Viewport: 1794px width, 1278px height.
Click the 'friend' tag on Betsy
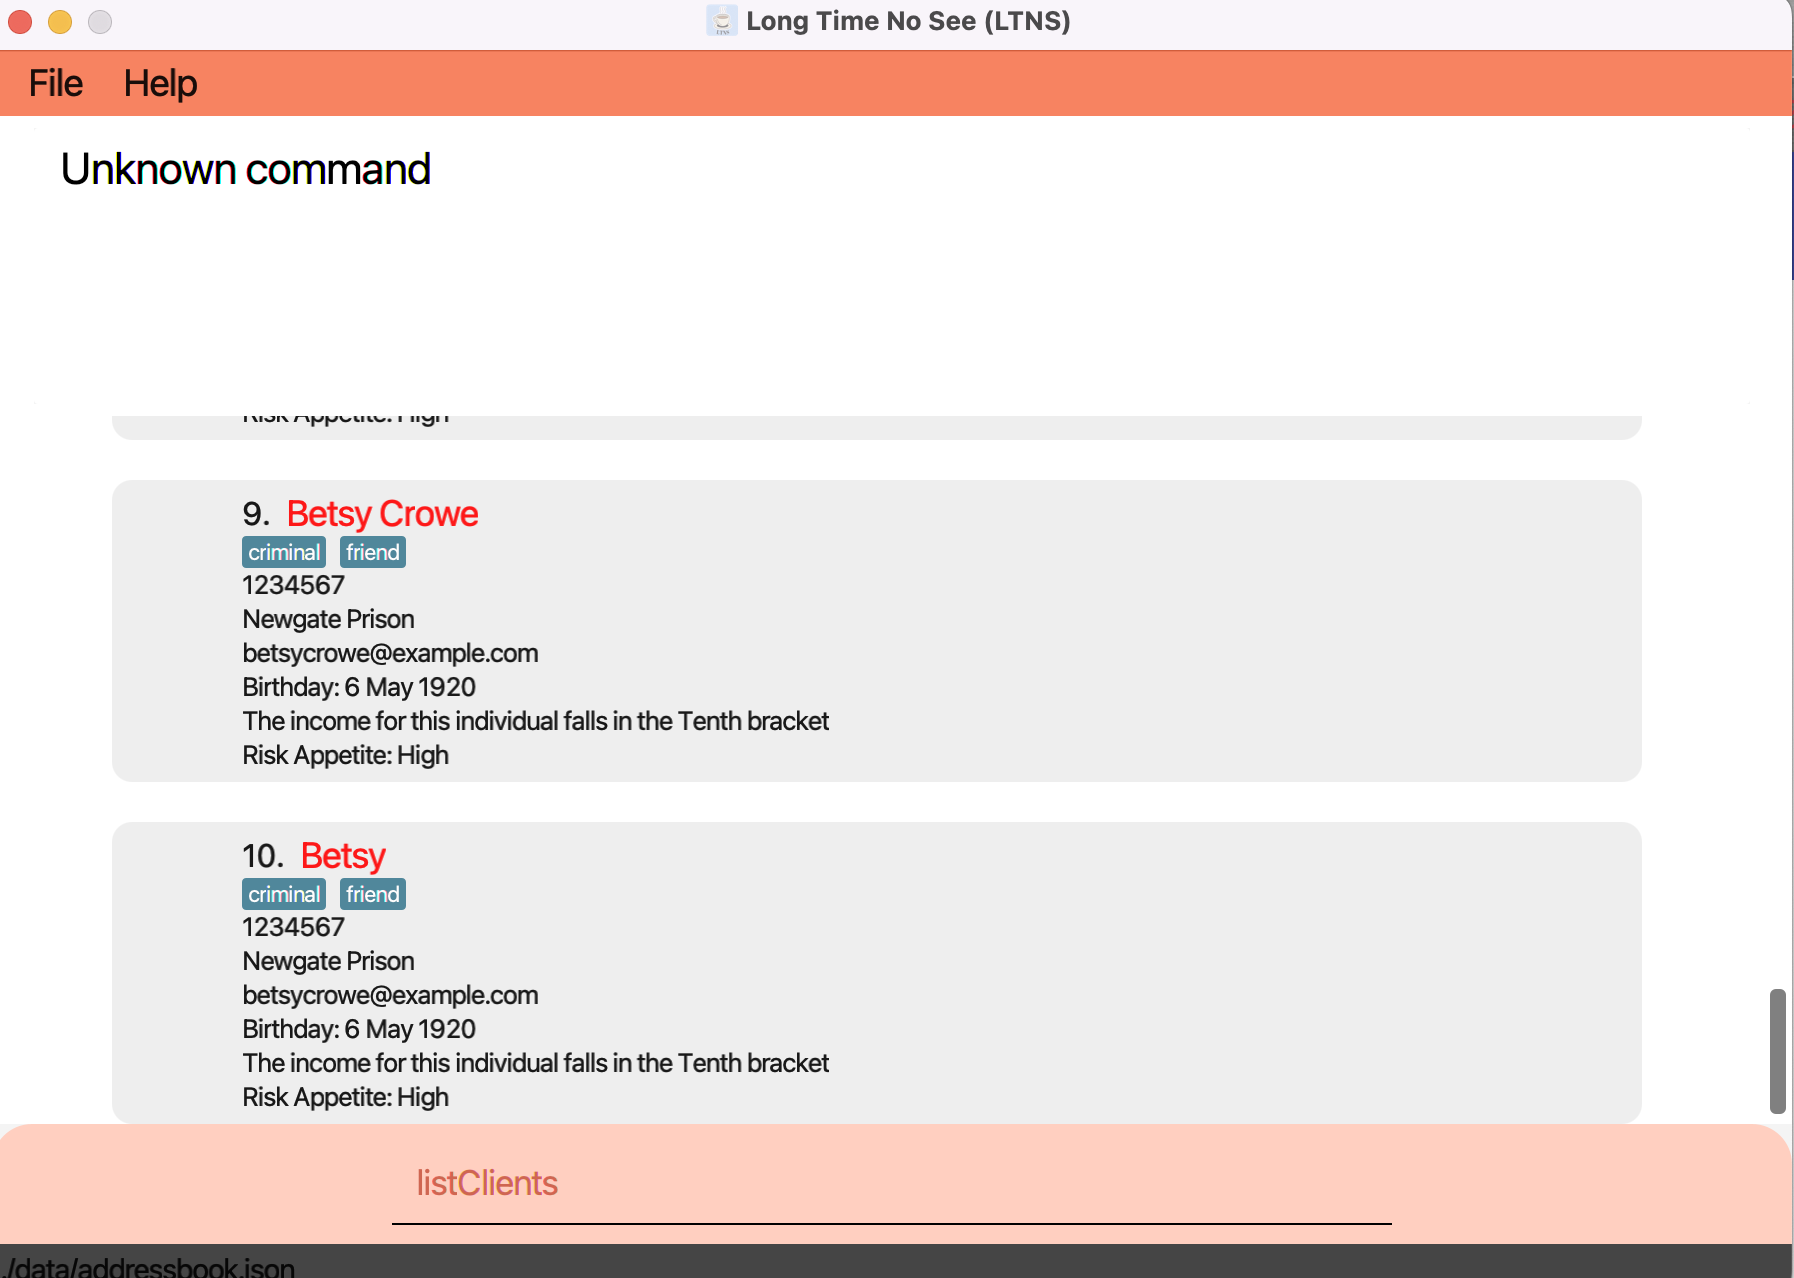pyautogui.click(x=372, y=893)
